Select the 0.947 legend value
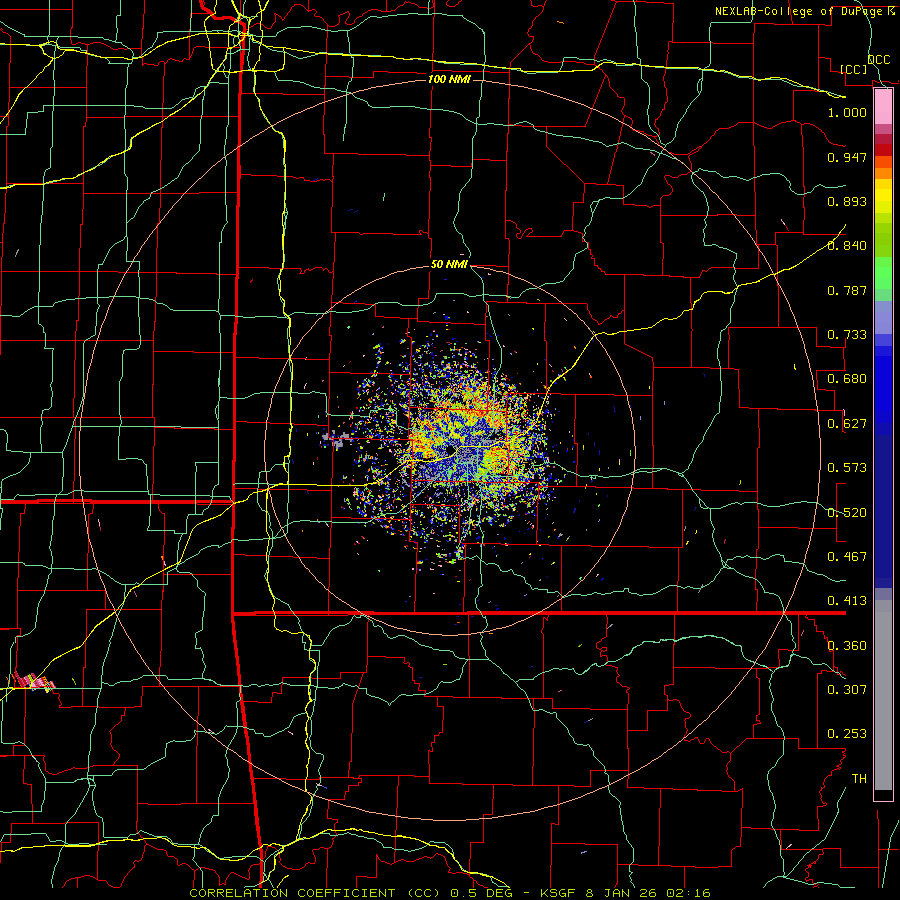The image size is (900, 900). [x=847, y=157]
